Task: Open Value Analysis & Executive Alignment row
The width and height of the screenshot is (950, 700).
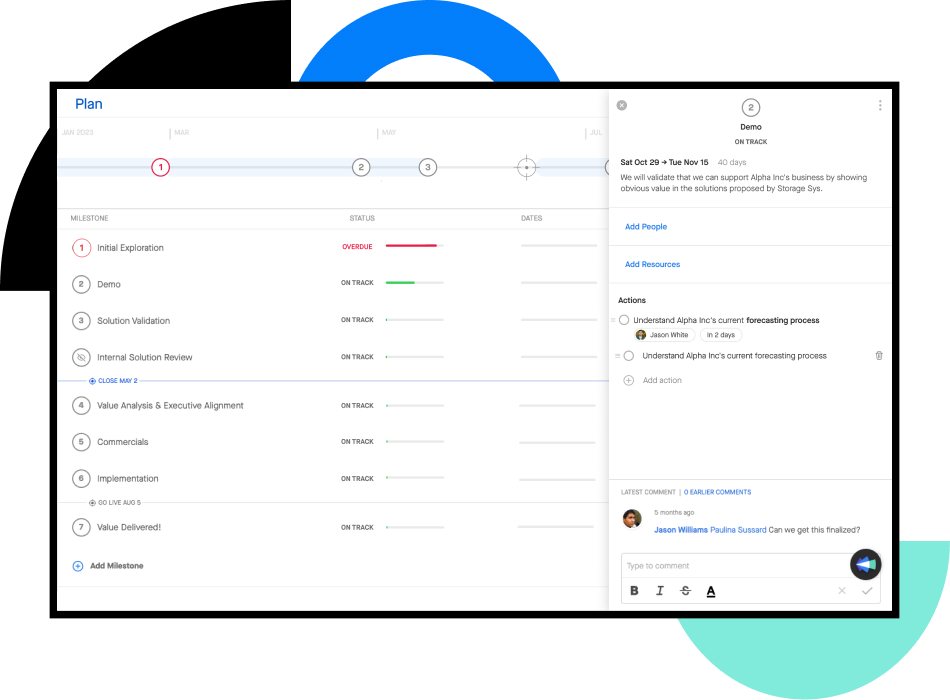Action: click(x=333, y=405)
